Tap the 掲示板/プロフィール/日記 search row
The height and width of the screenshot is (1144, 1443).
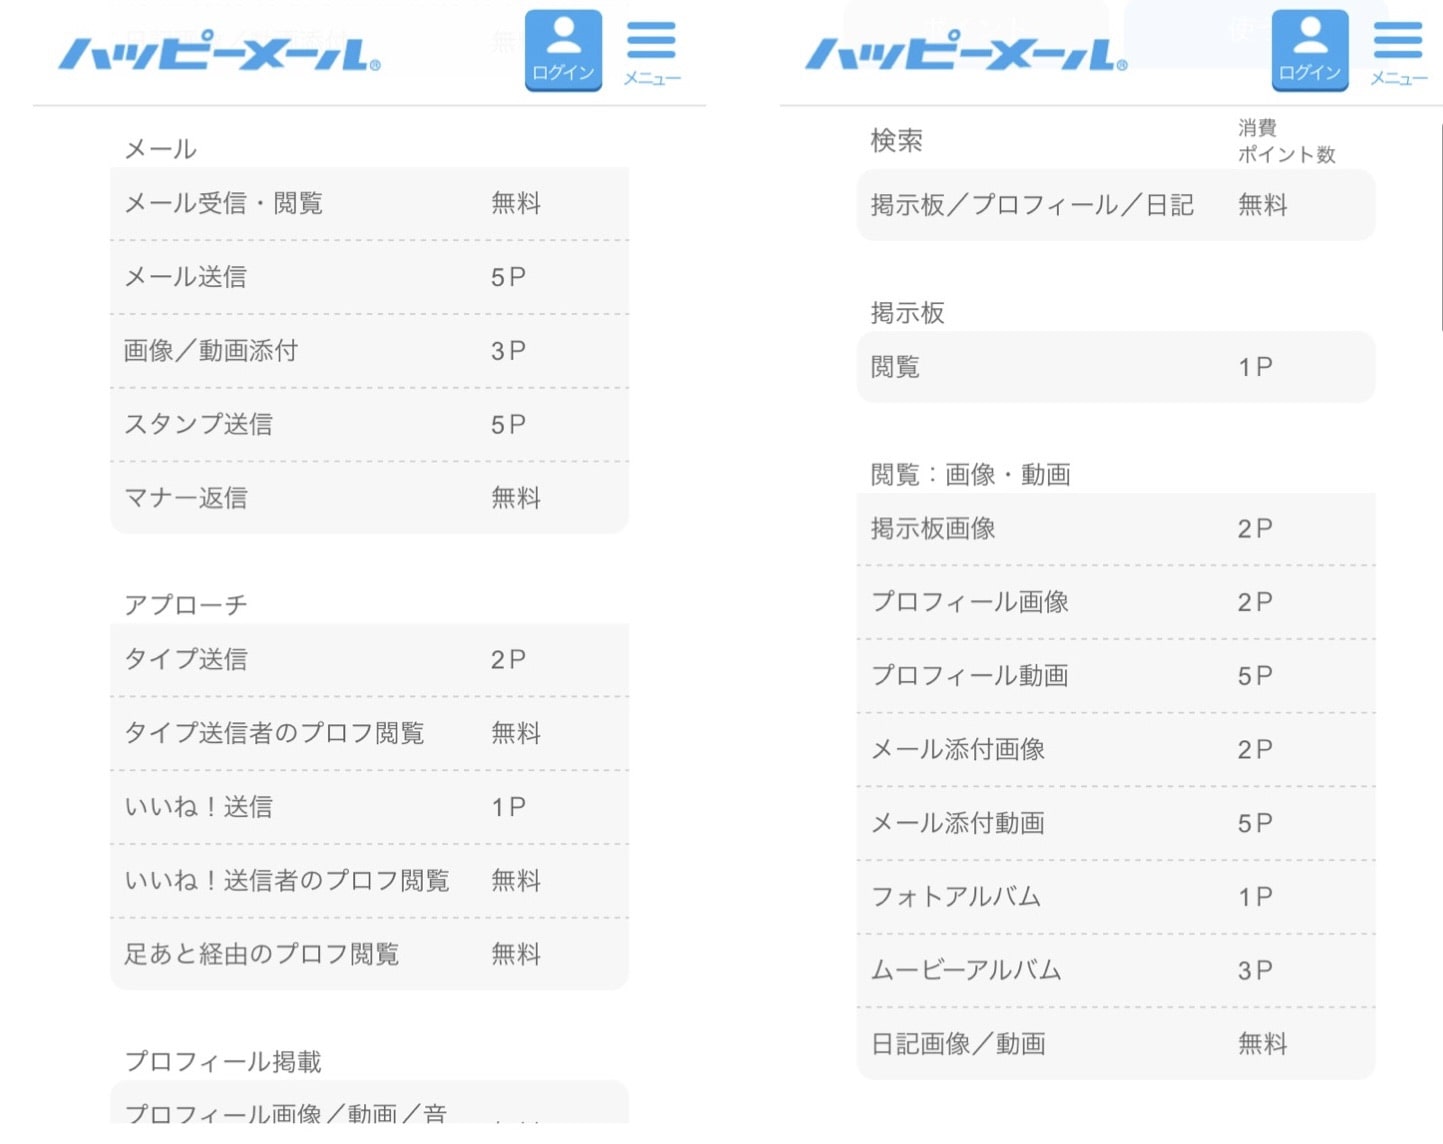click(x=1115, y=205)
